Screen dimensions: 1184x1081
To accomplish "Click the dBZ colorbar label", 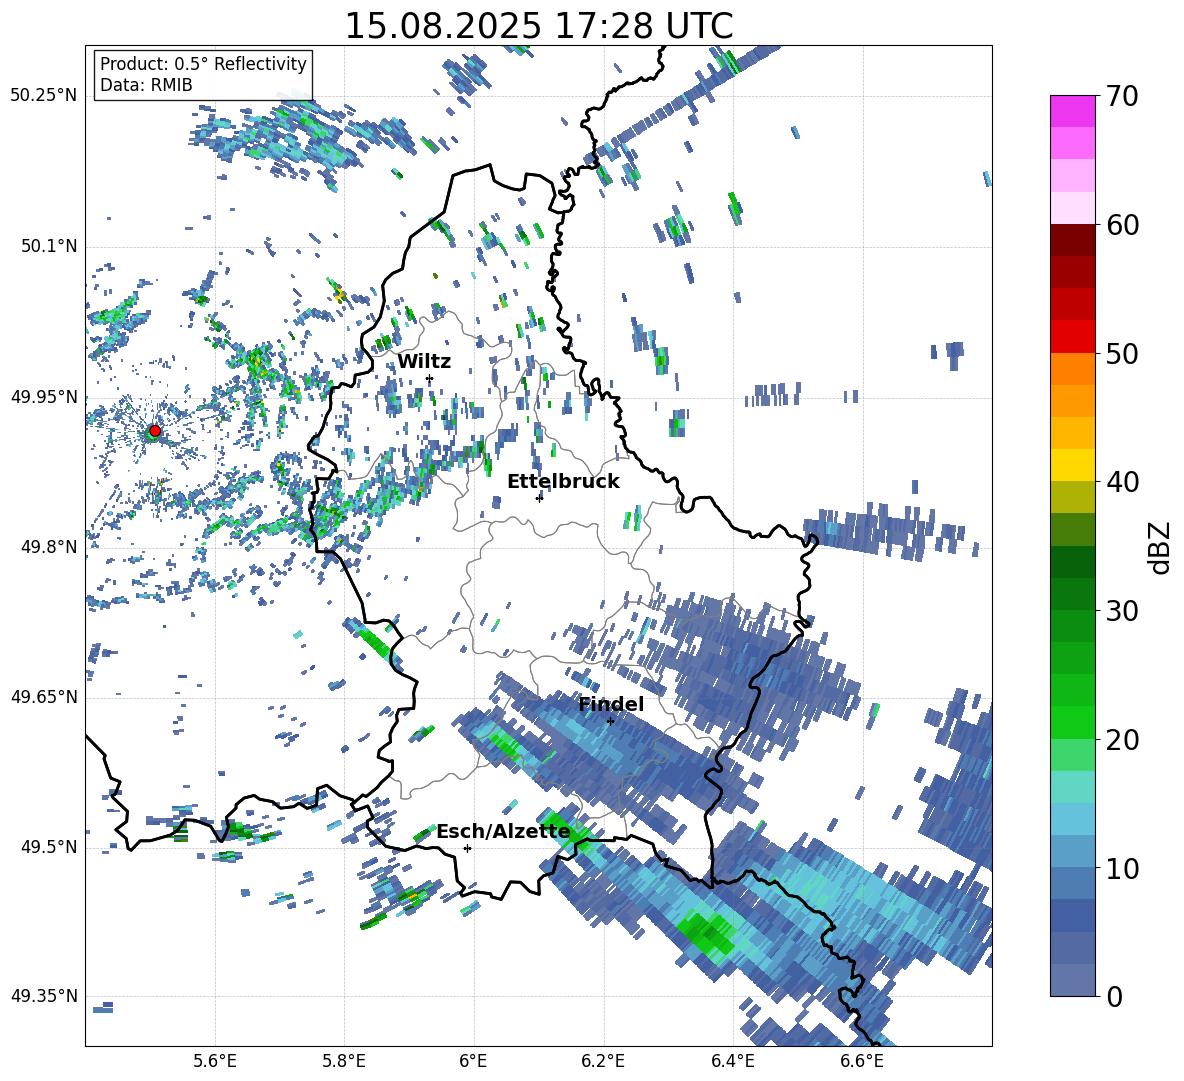I will click(x=1161, y=547).
